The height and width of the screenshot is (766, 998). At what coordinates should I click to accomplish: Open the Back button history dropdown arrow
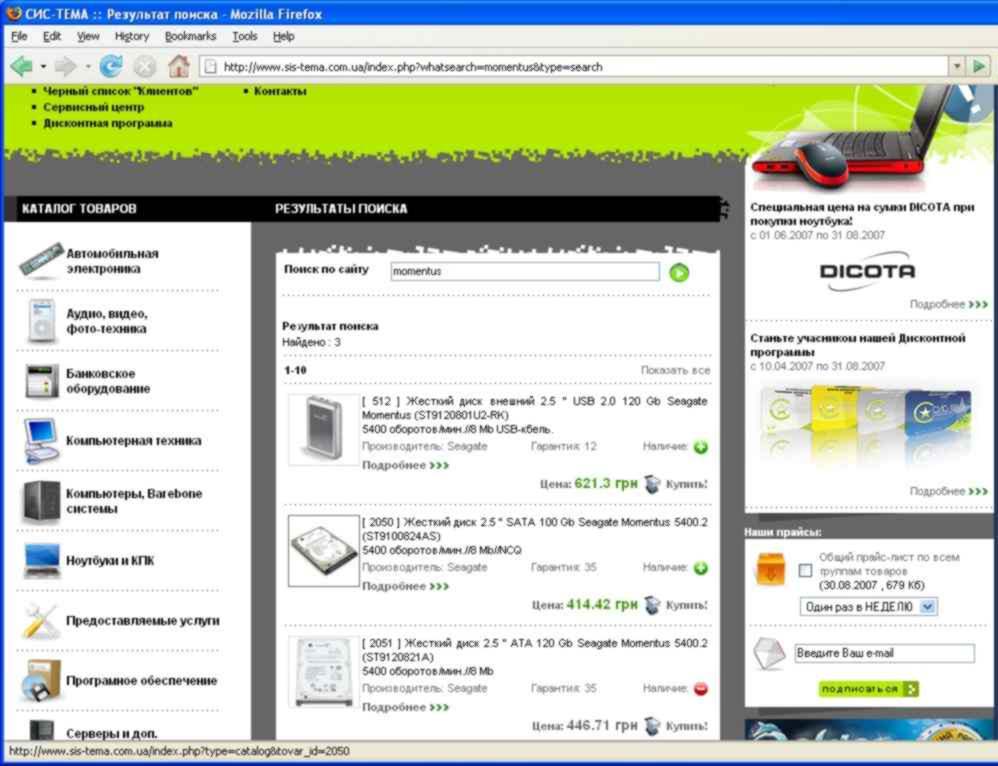coord(43,67)
